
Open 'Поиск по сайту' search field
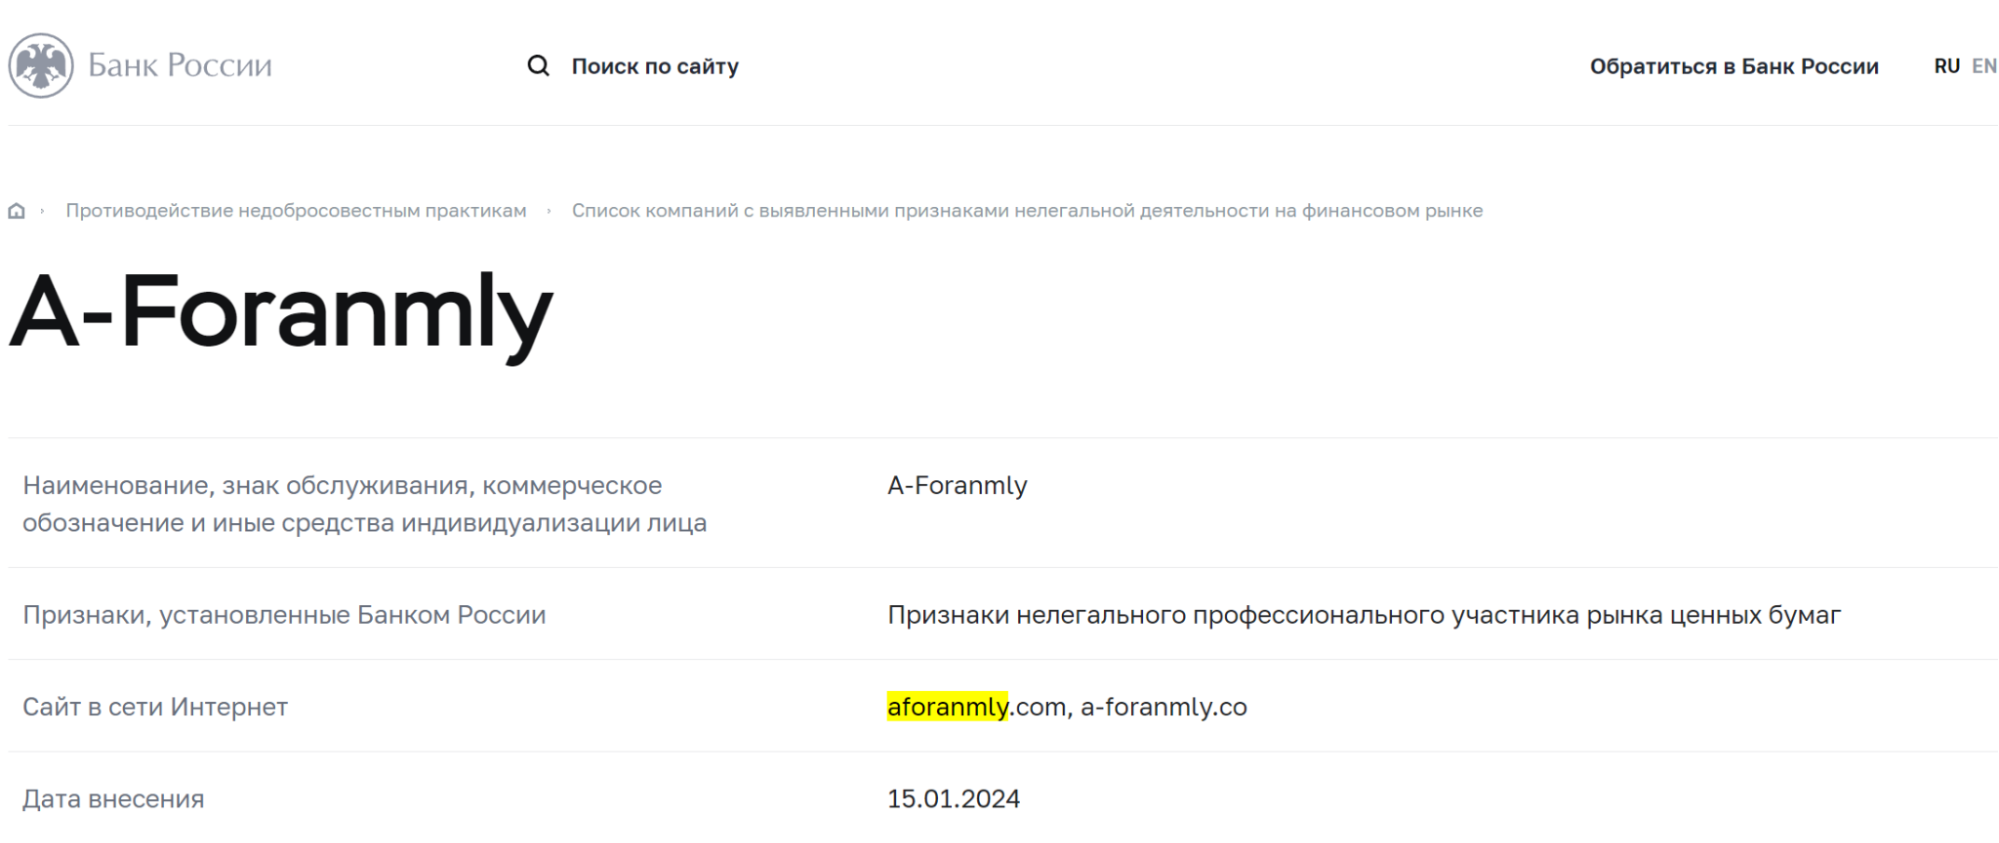pyautogui.click(x=655, y=66)
